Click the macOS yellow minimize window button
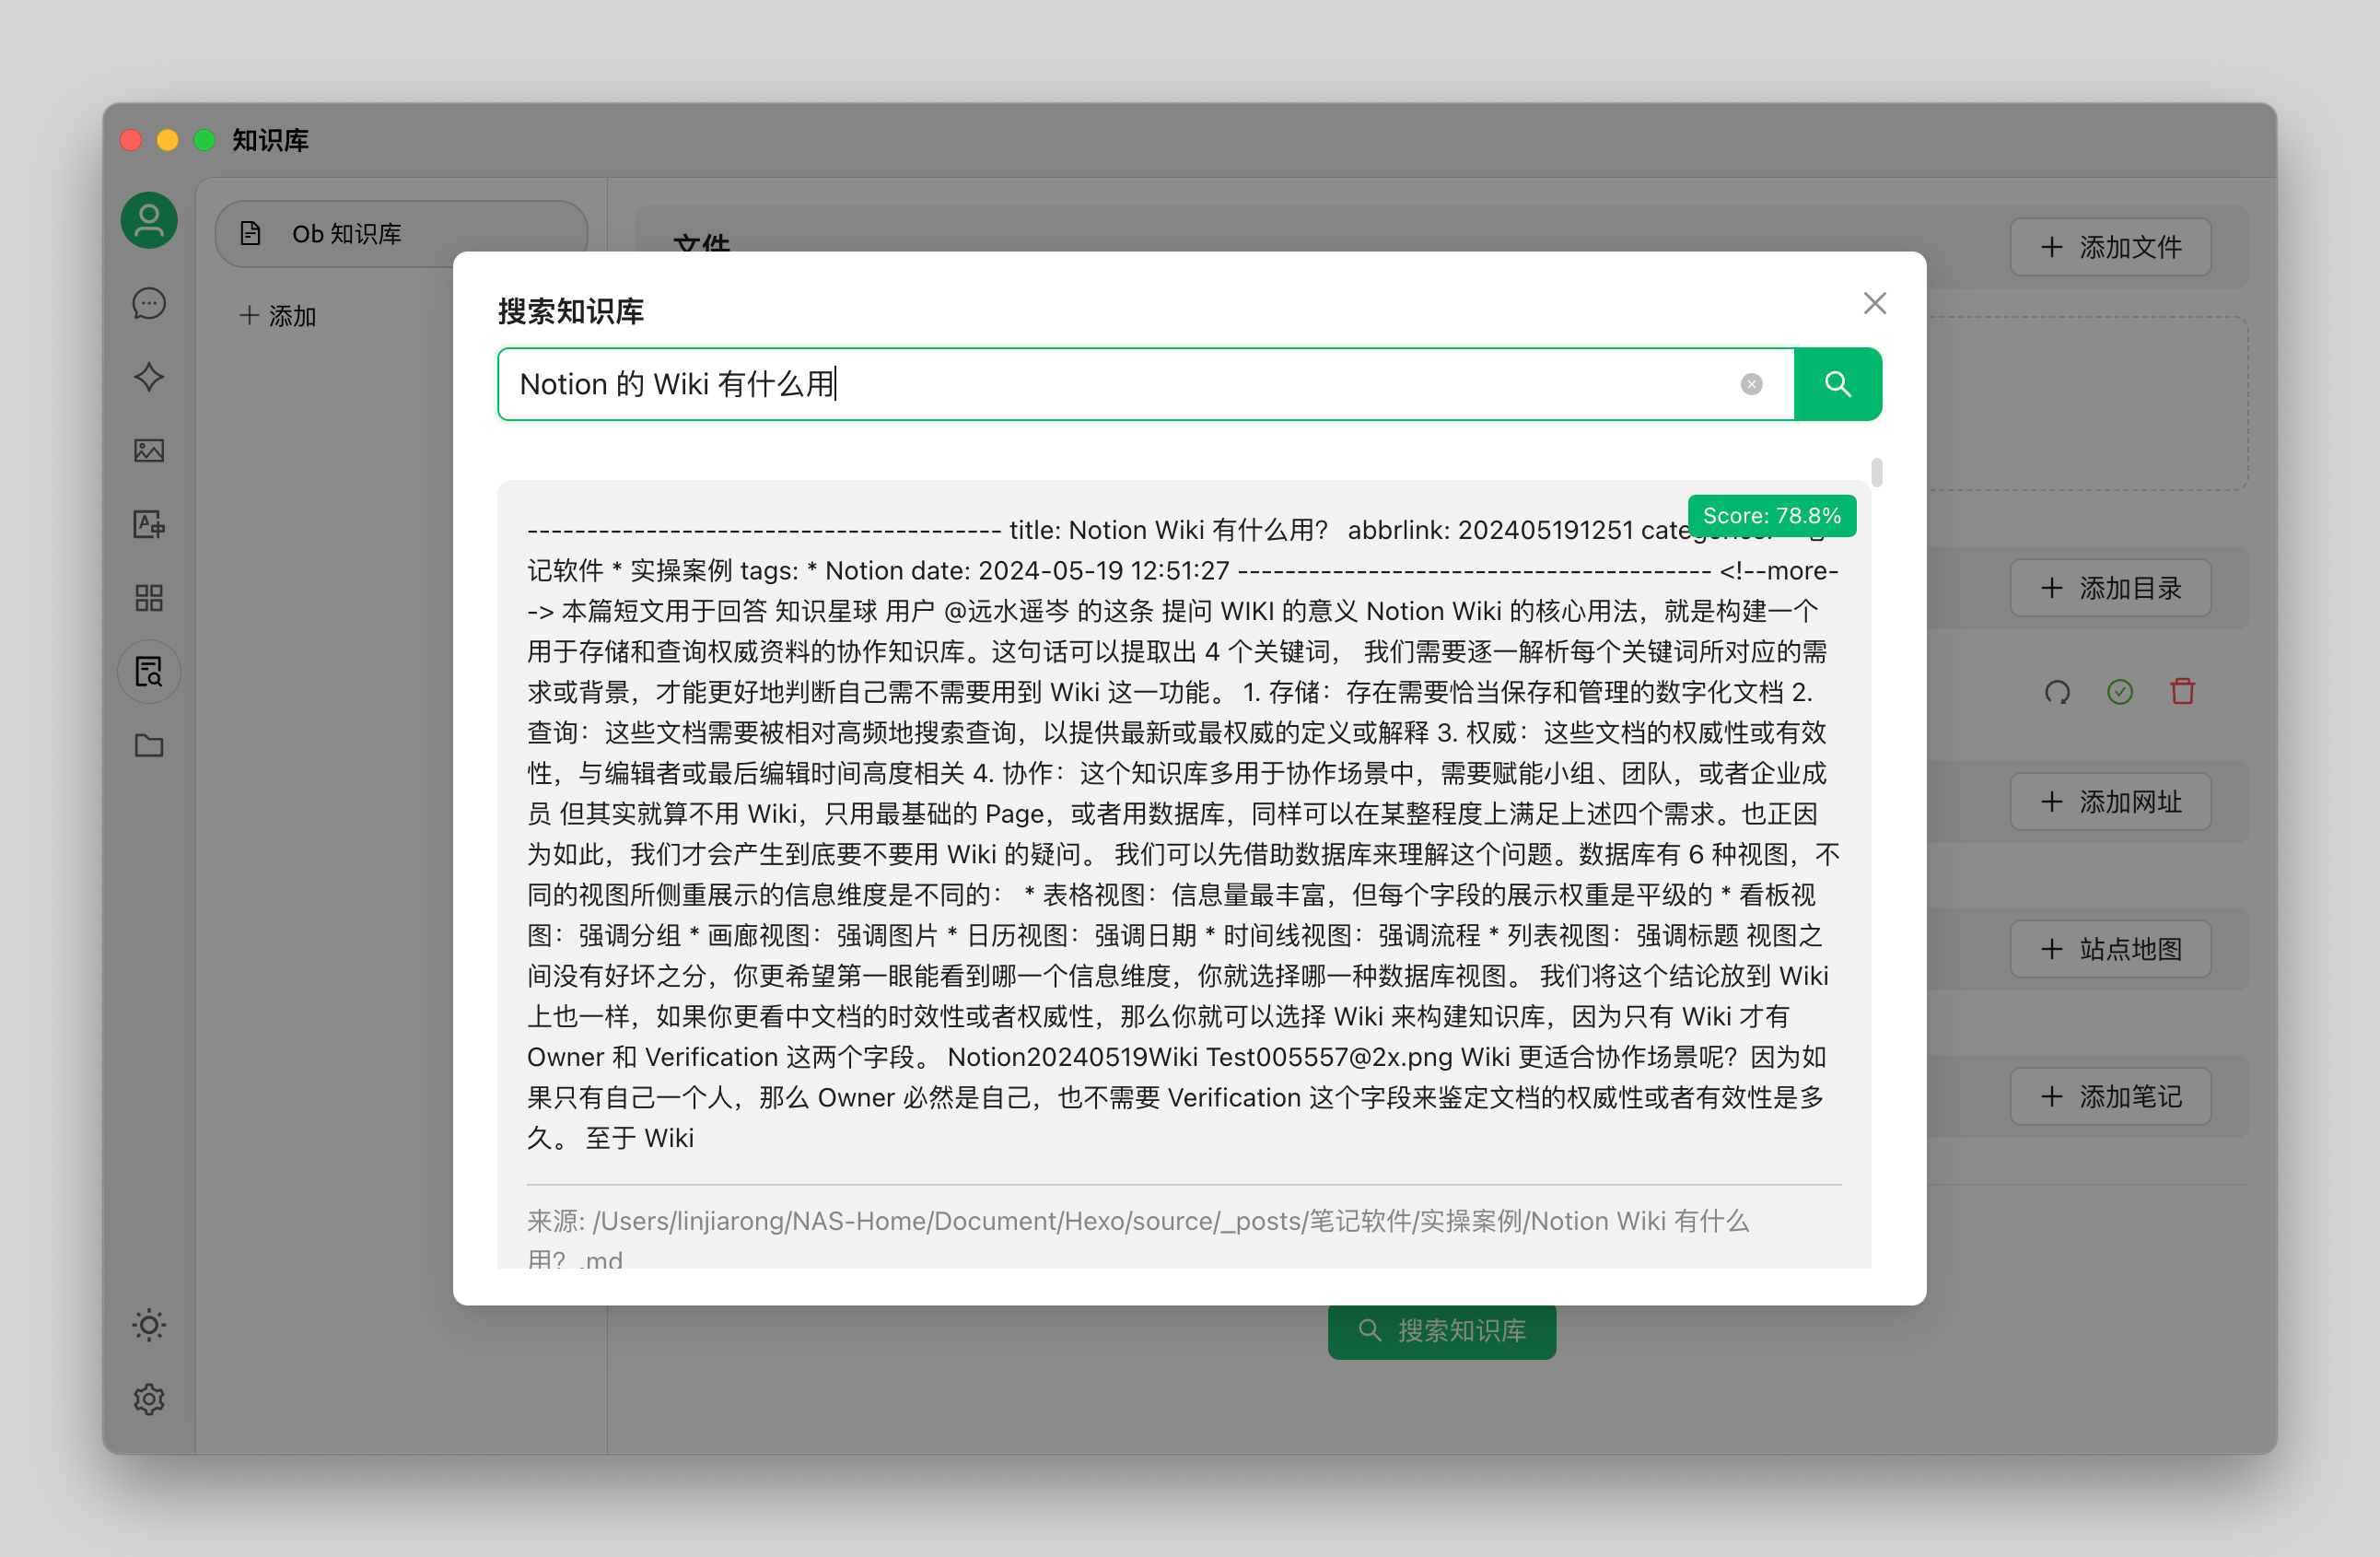The image size is (2380, 1557). pyautogui.click(x=167, y=140)
